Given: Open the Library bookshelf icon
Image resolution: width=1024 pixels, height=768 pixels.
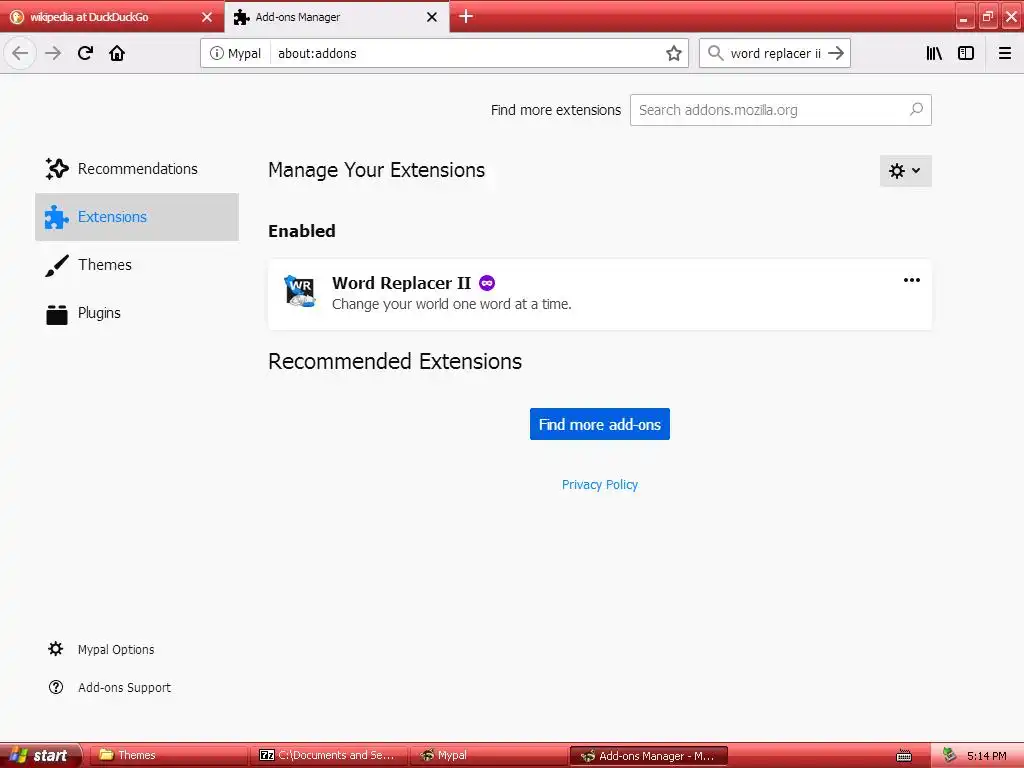Looking at the screenshot, I should (934, 53).
